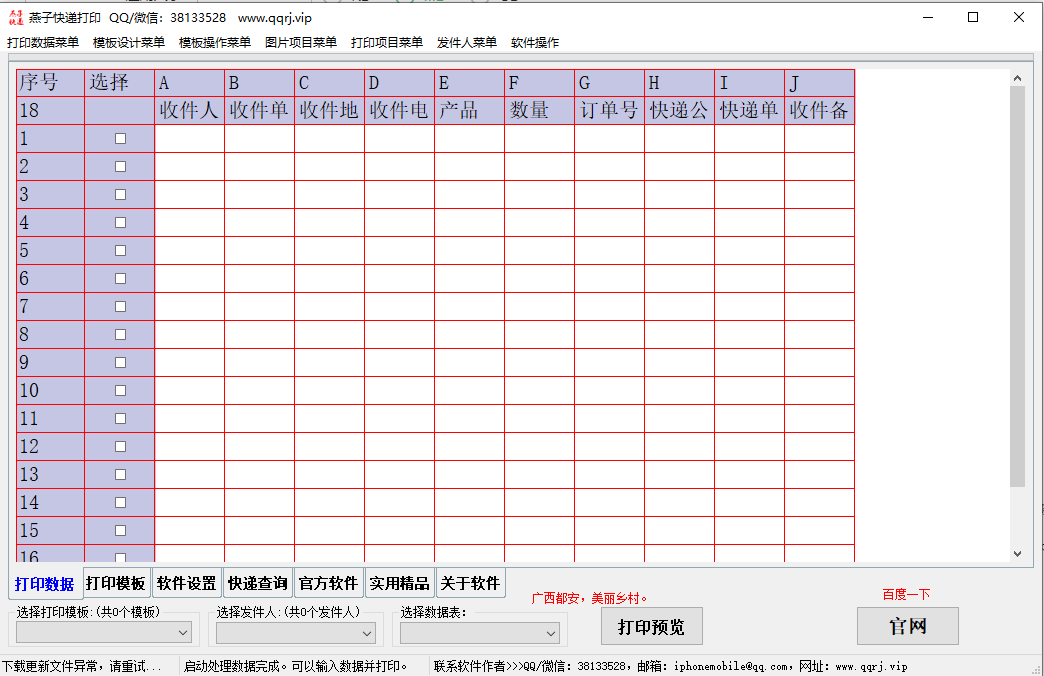Expand the 选择数据表 dropdown
This screenshot has width=1044, height=676.
coord(479,633)
